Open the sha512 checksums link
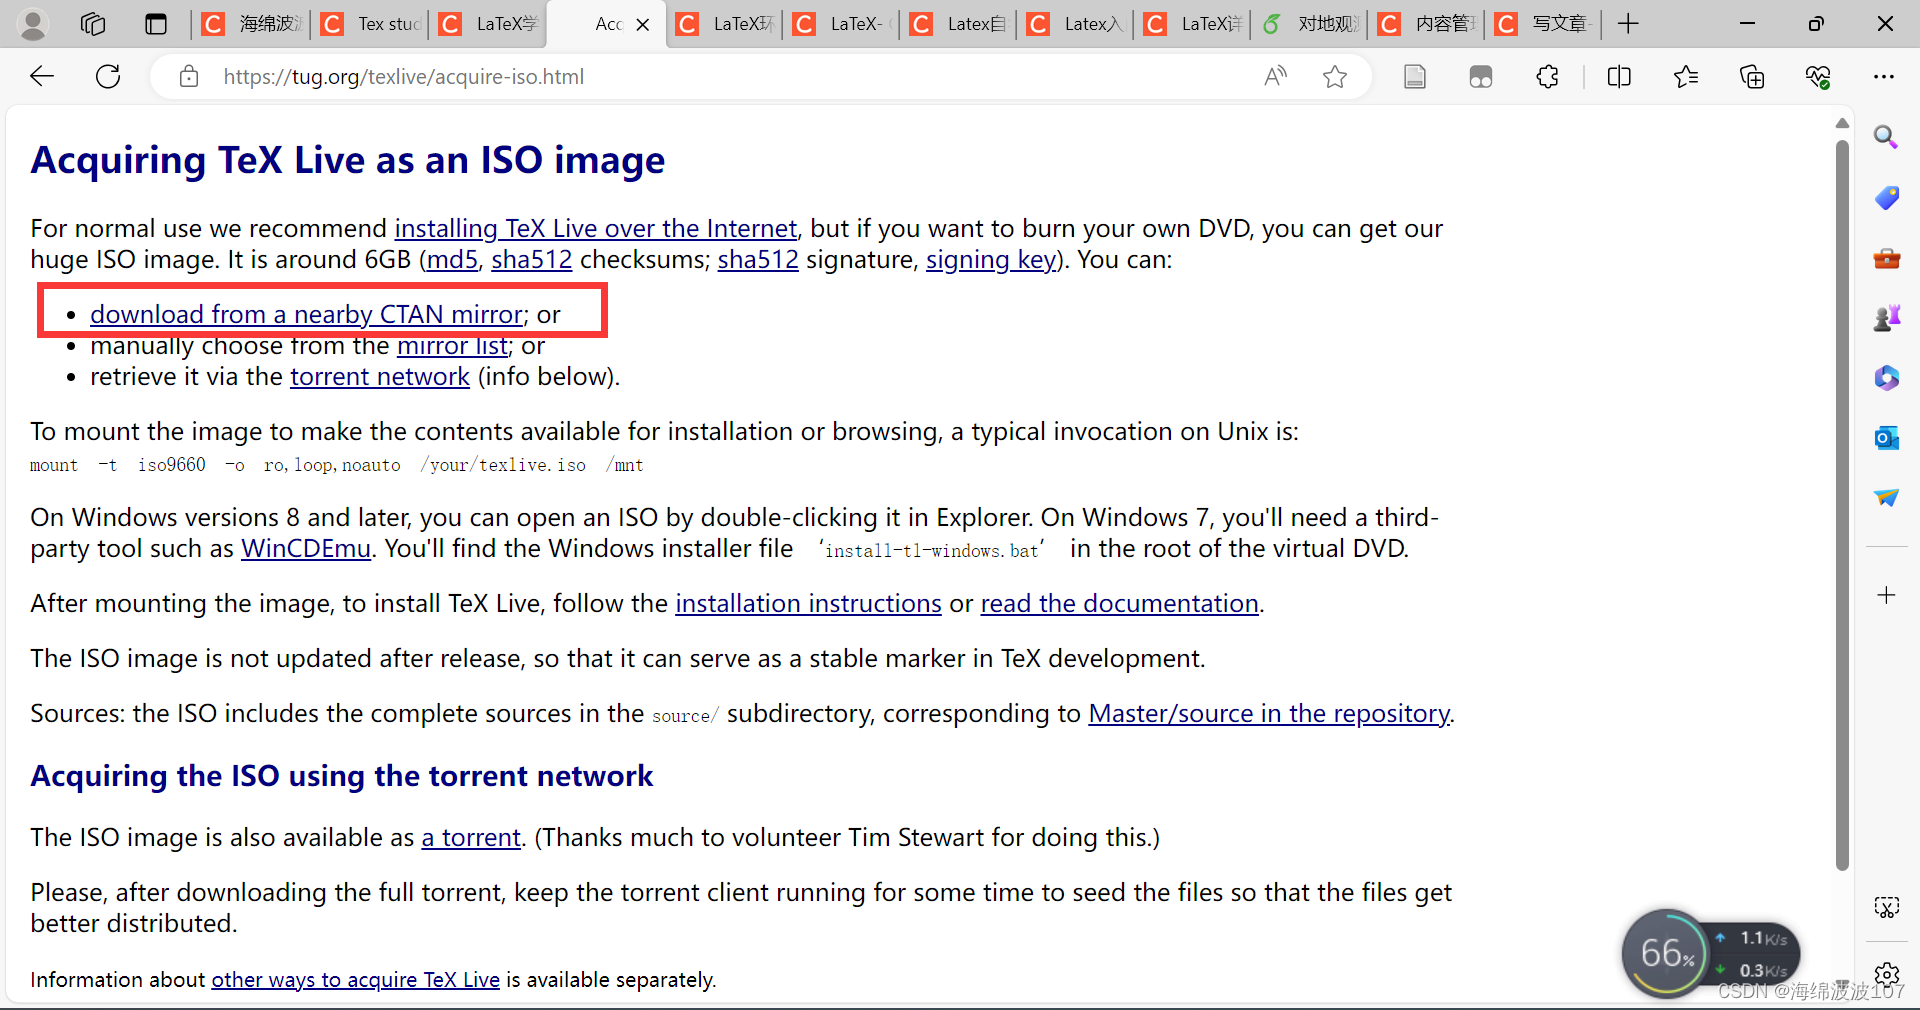 (531, 260)
